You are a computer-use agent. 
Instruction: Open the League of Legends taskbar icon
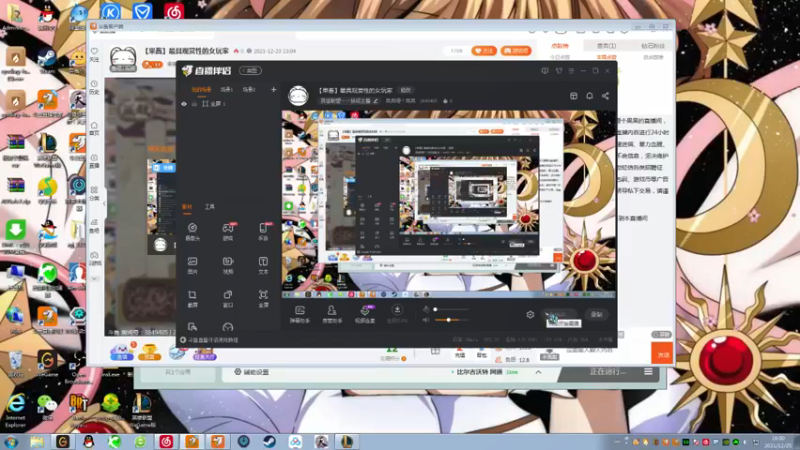[346, 441]
